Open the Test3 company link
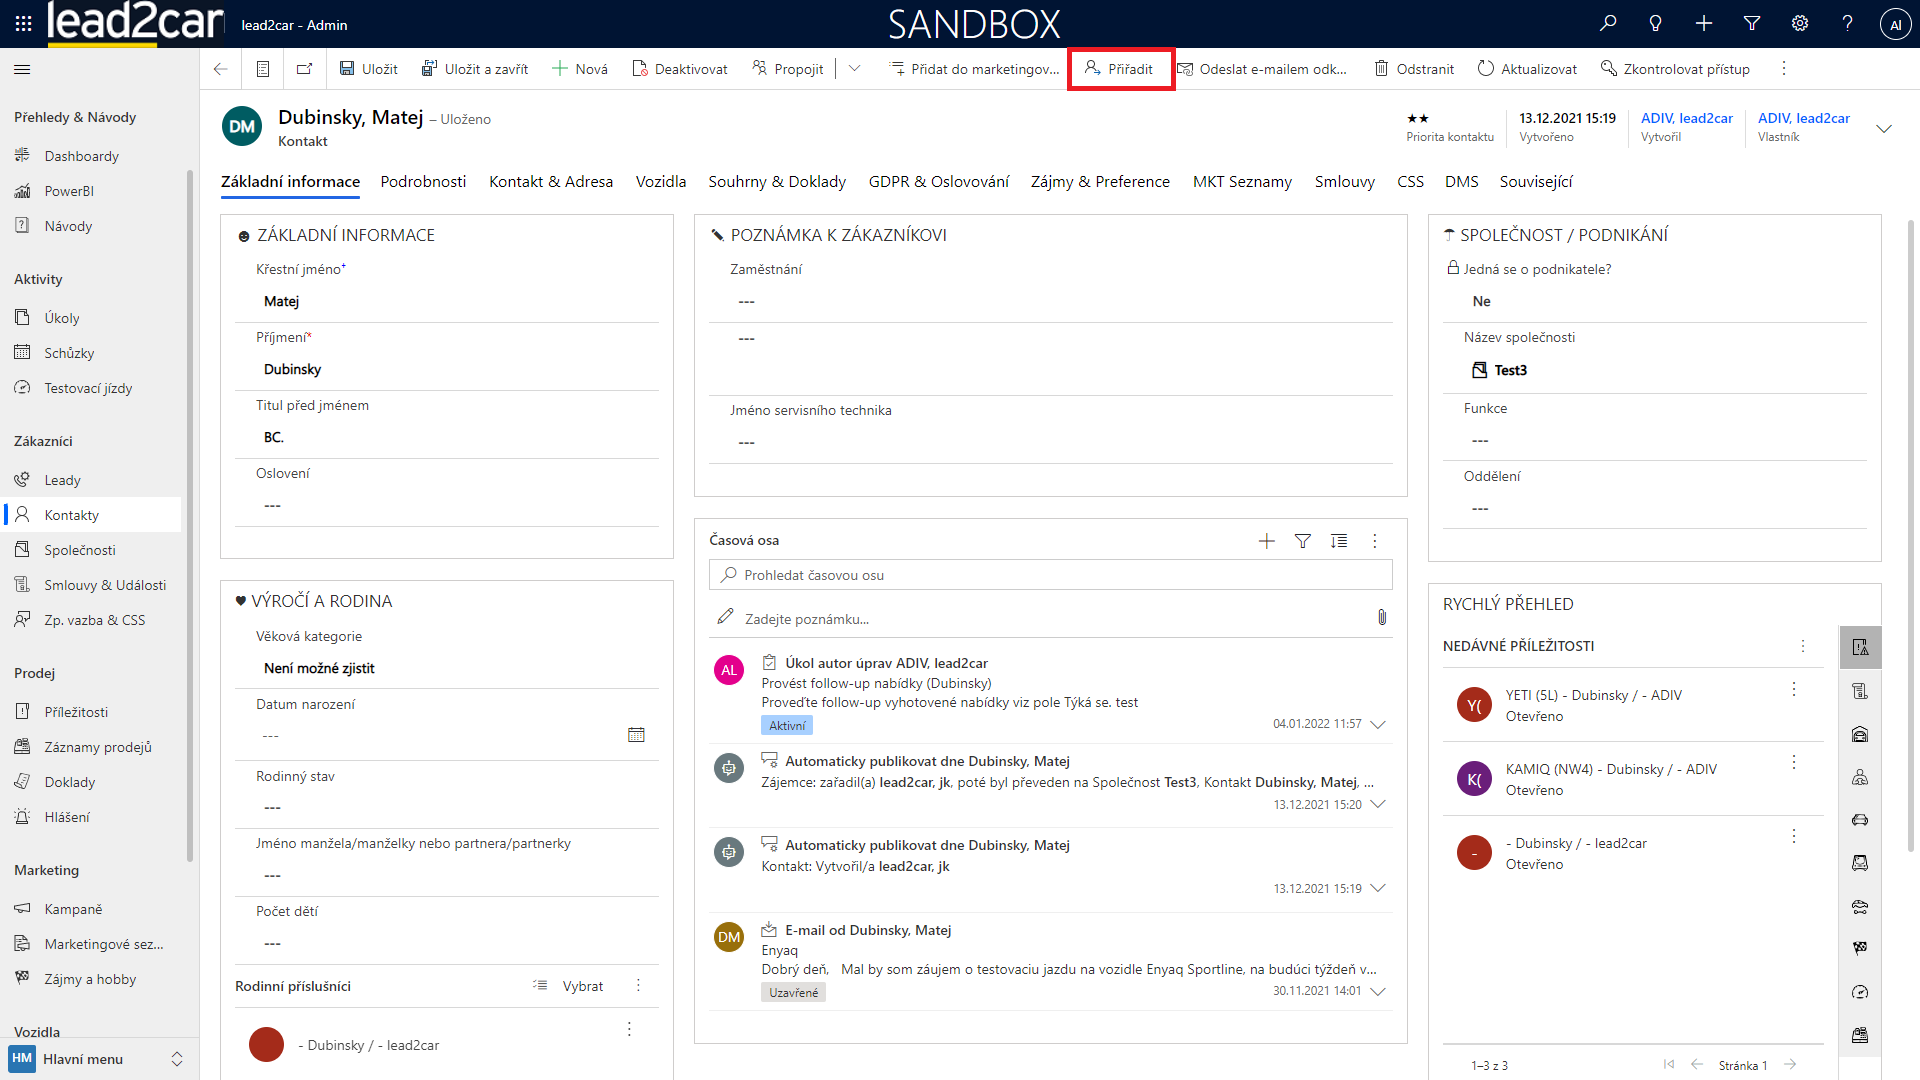This screenshot has height=1080, width=1920. coord(1510,371)
